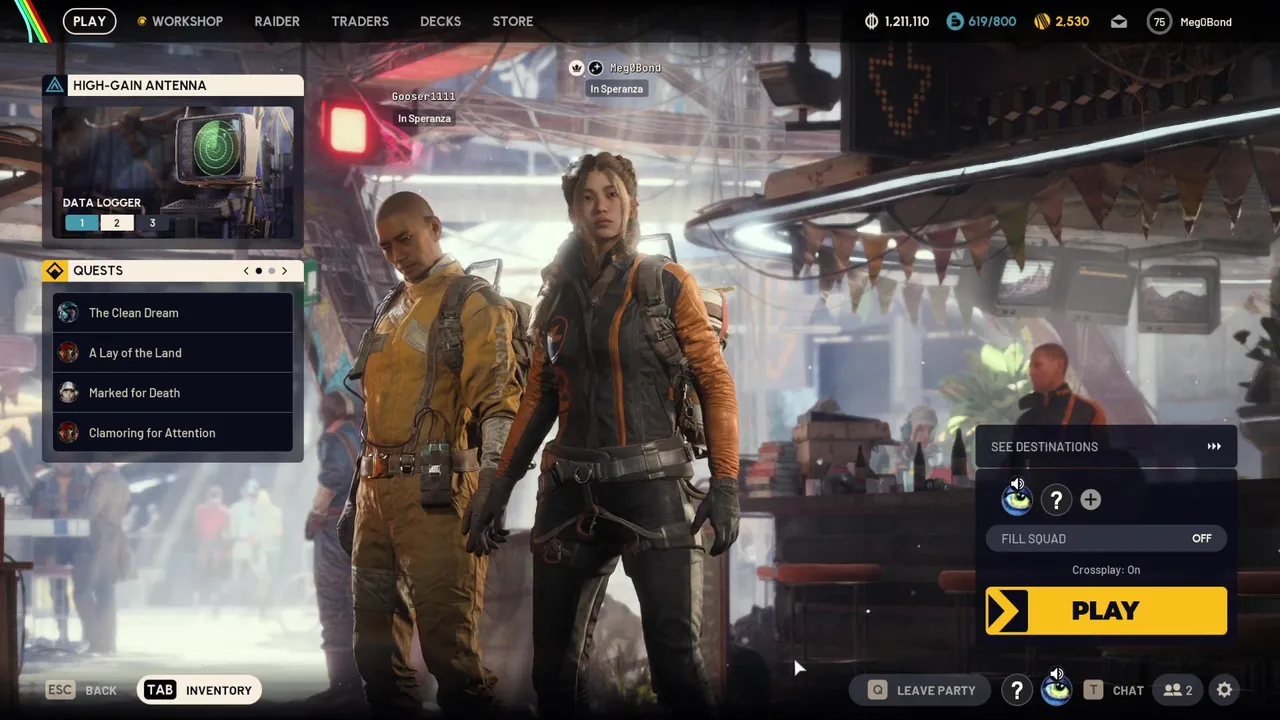Image resolution: width=1280 pixels, height=720 pixels.
Task: Go to the next quests page arrow
Action: (x=284, y=271)
